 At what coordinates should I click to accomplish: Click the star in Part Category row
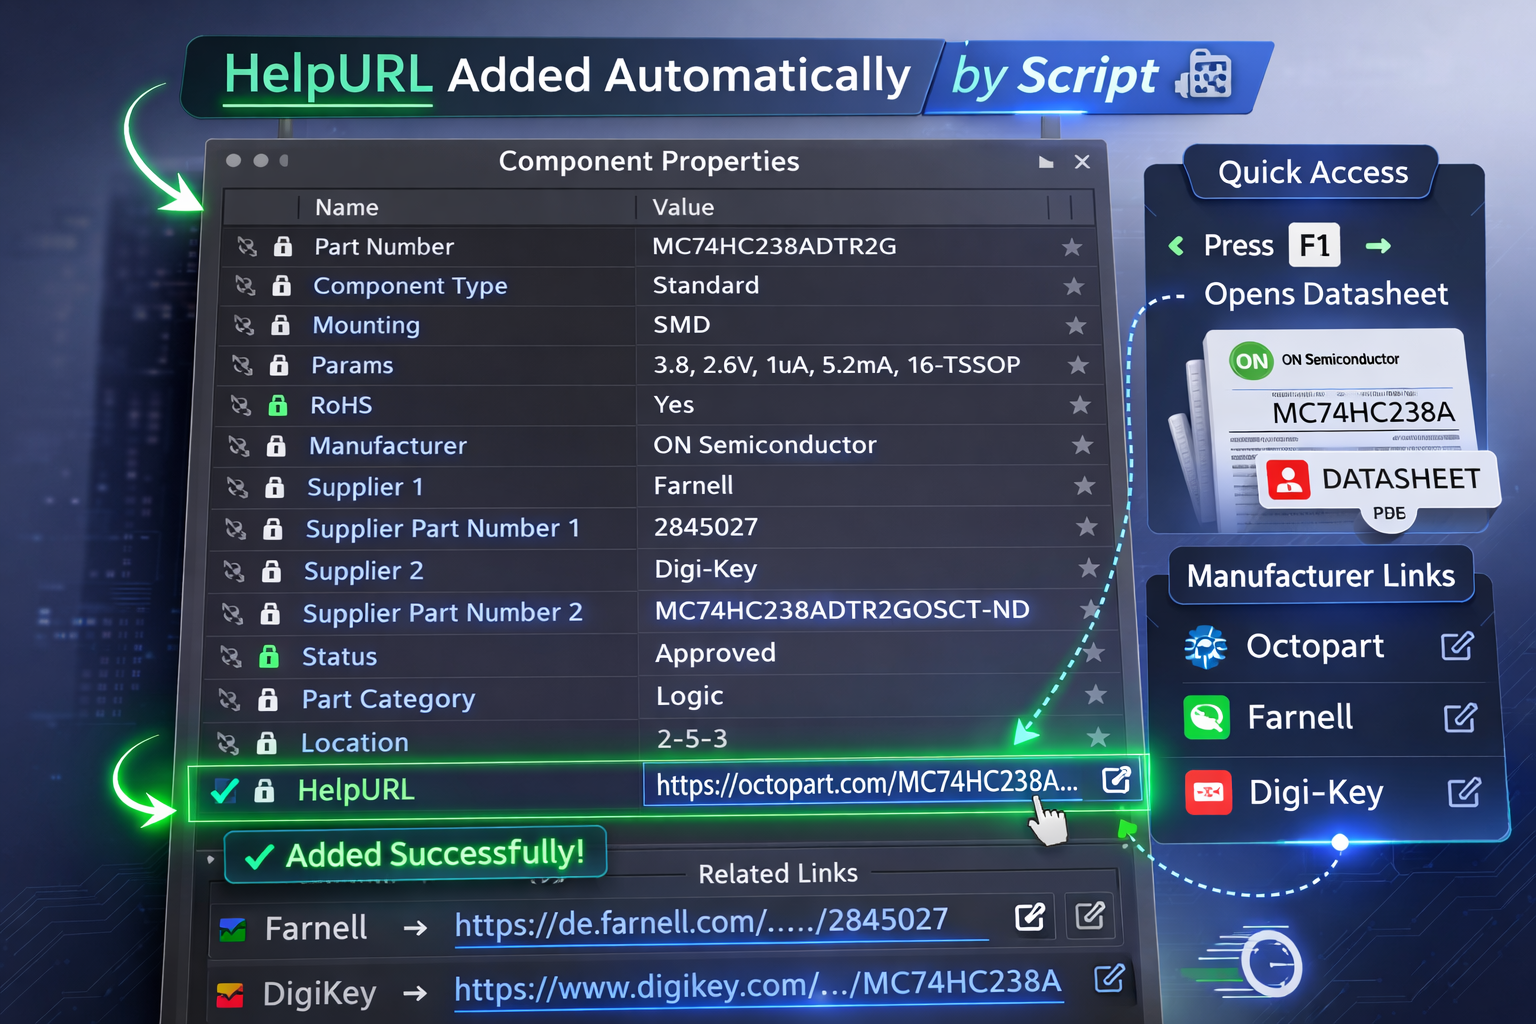[1096, 694]
